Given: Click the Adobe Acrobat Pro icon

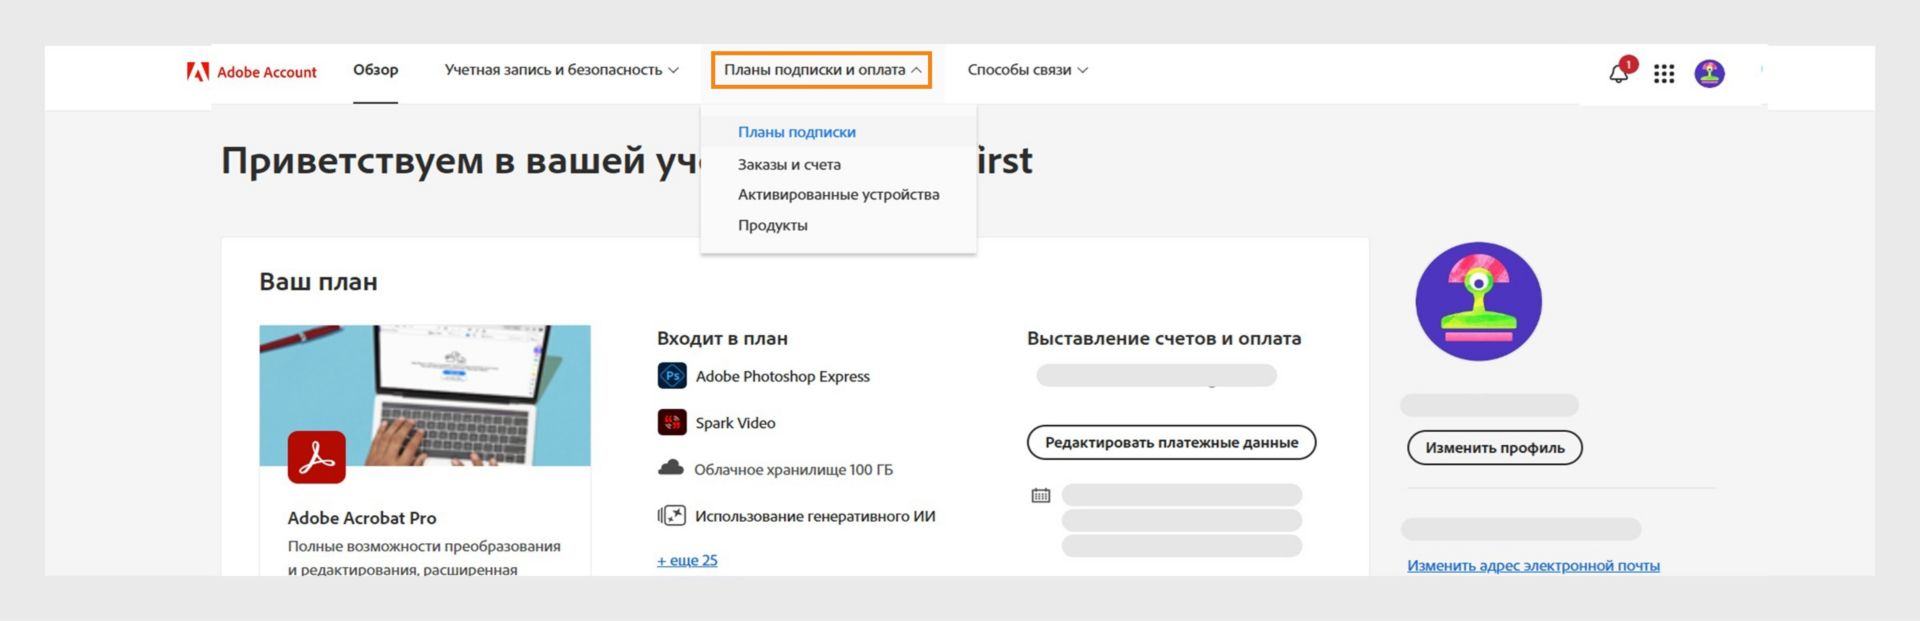Looking at the screenshot, I should [317, 457].
